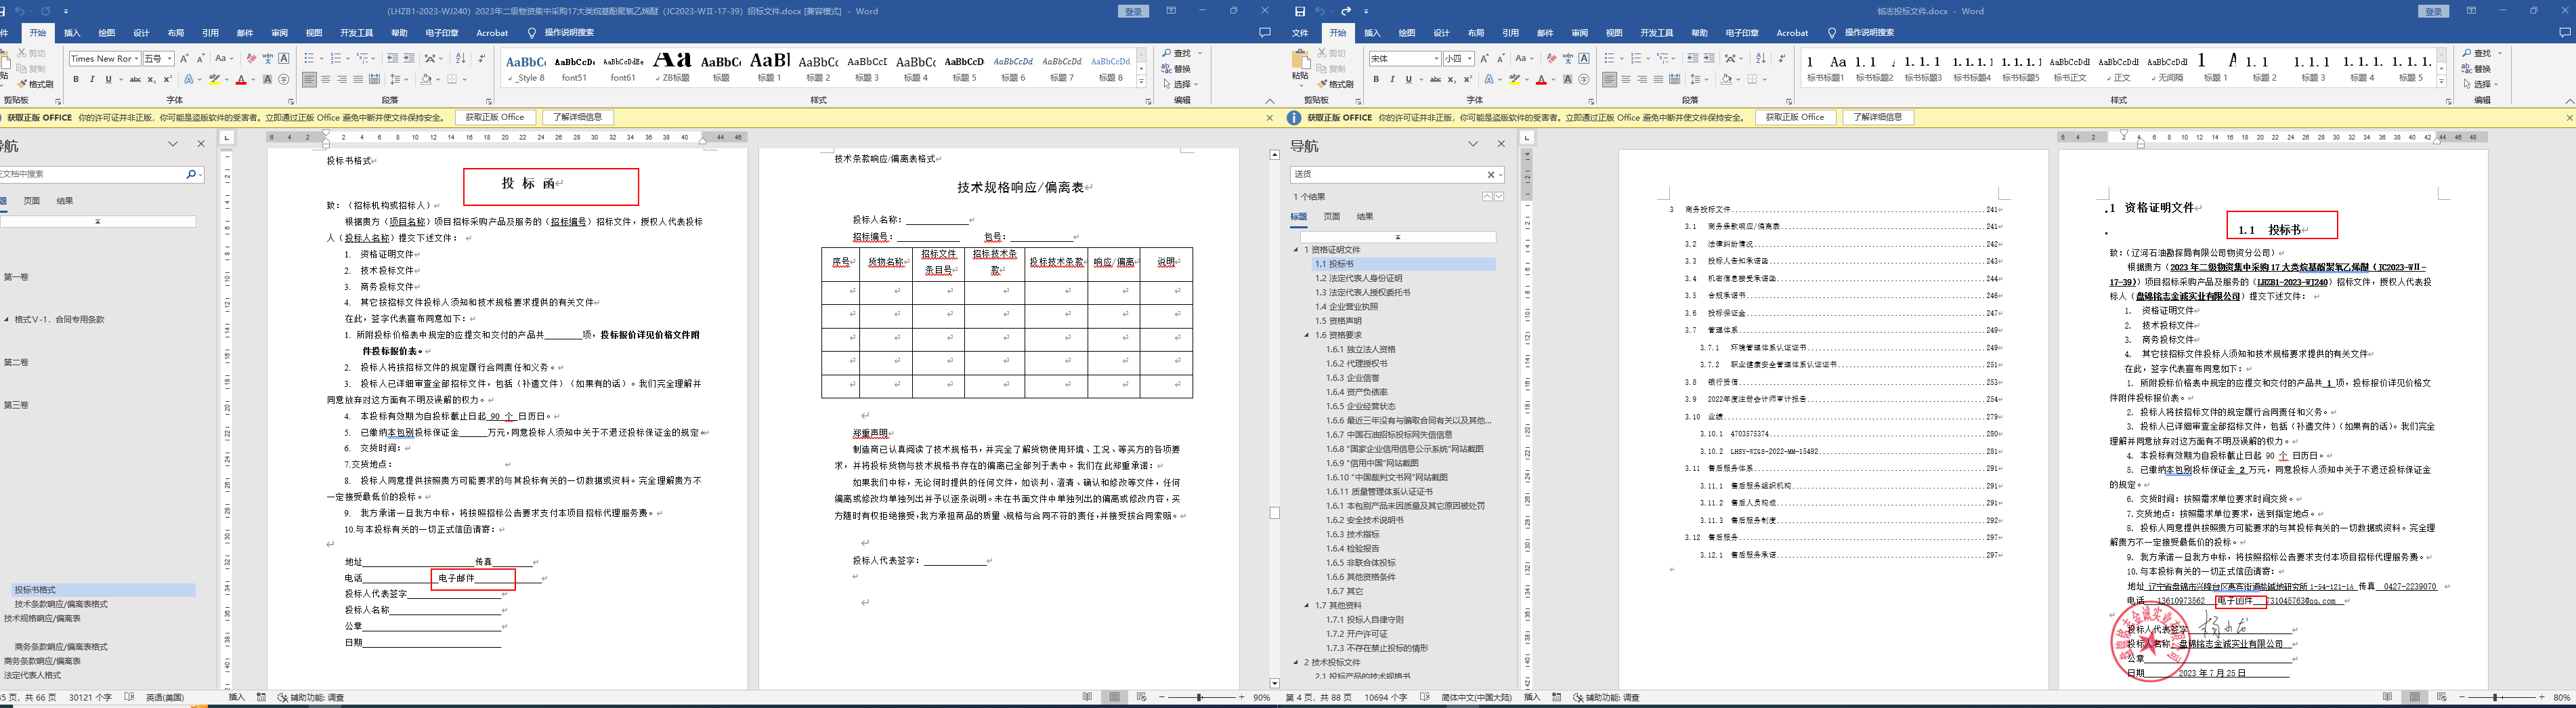Image resolution: width=2576 pixels, height=708 pixels.
Task: Shrink font size in the right 铭志投标文件 window
Action: [1500, 58]
